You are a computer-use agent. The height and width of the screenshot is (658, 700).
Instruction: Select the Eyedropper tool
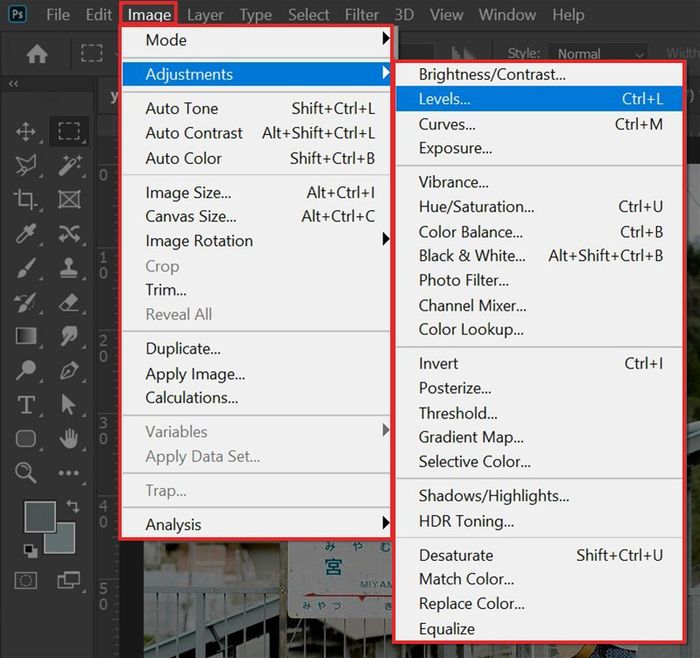click(26, 233)
